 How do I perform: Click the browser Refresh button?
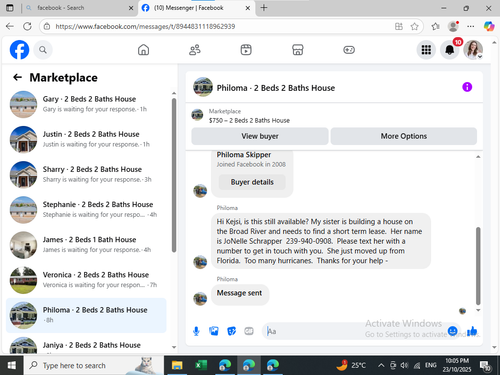point(27,26)
